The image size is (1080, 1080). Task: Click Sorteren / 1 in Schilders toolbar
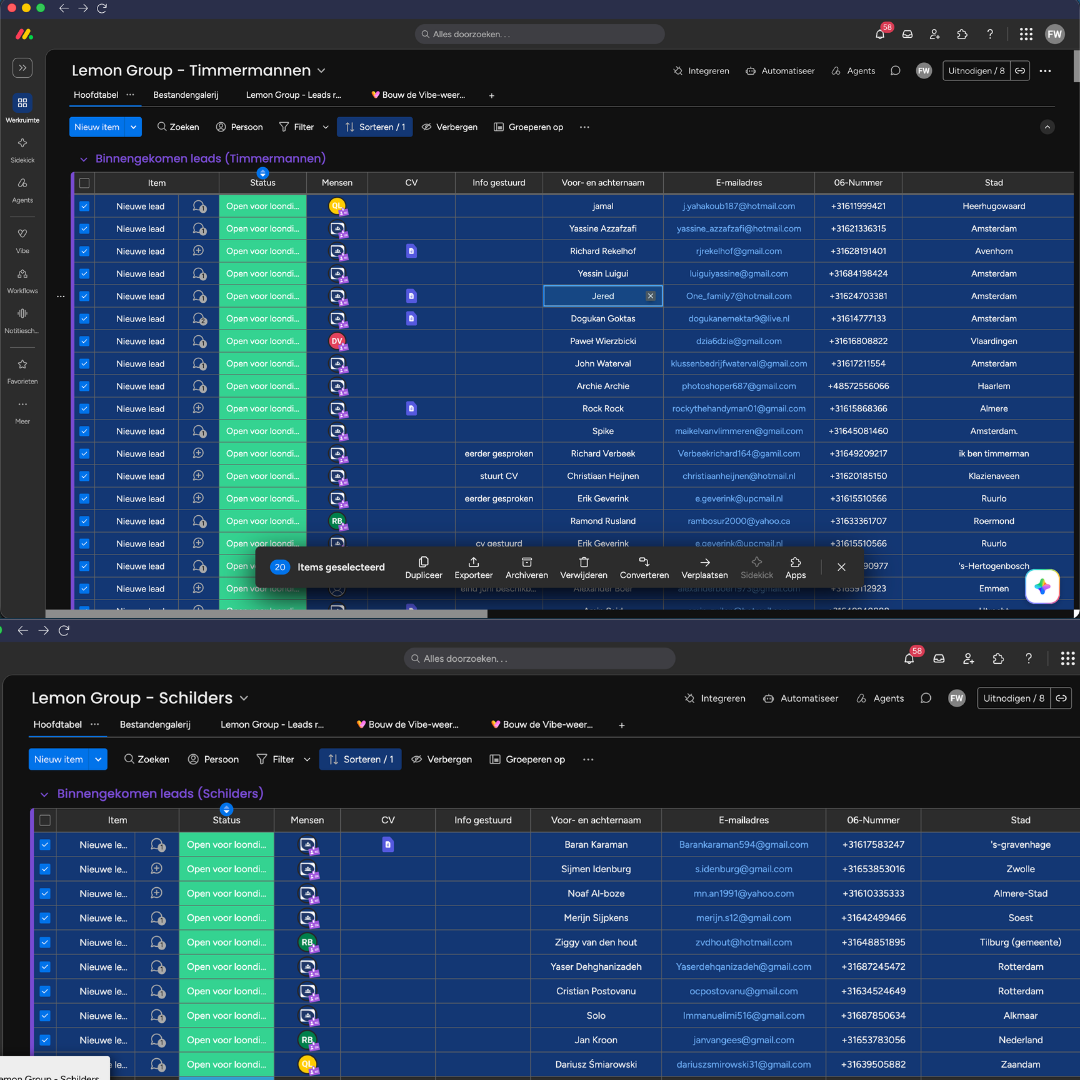360,760
